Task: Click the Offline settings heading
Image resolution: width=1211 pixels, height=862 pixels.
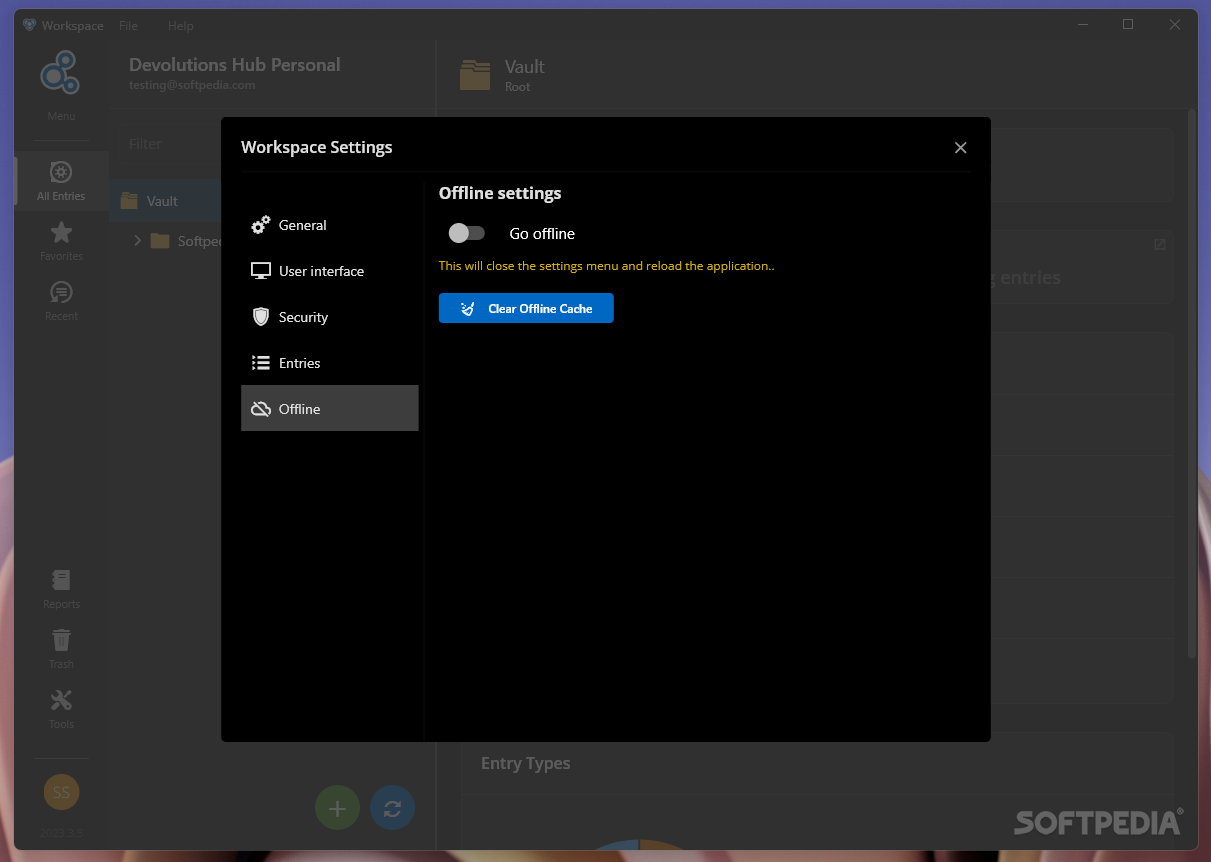Action: click(x=500, y=193)
